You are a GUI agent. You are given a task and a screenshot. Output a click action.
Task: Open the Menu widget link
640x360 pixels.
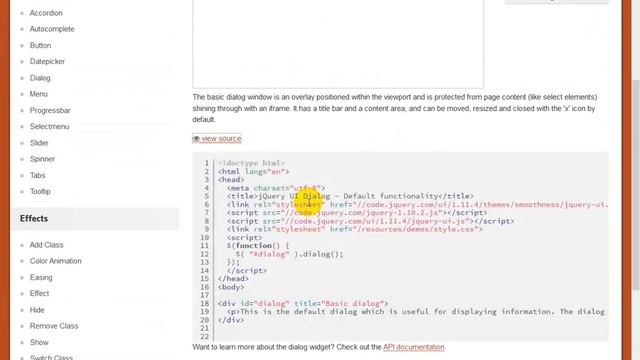38,94
